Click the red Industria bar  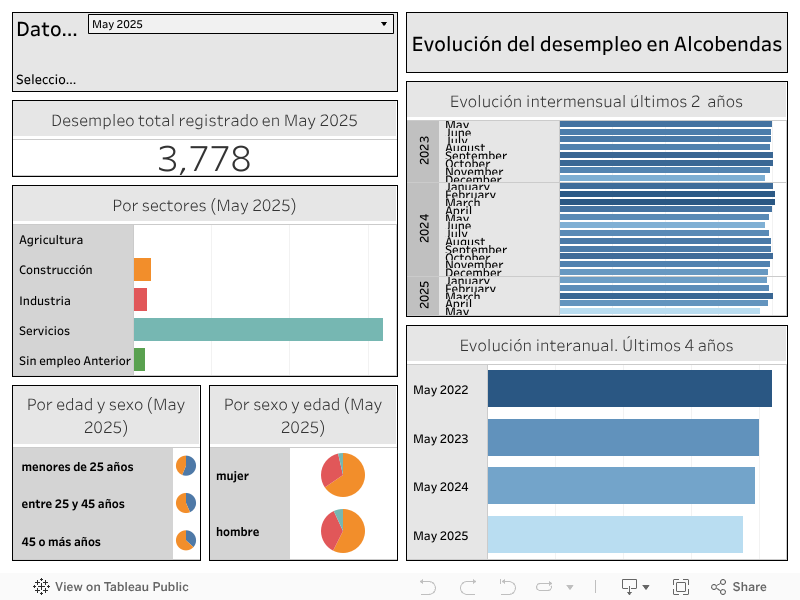140,300
